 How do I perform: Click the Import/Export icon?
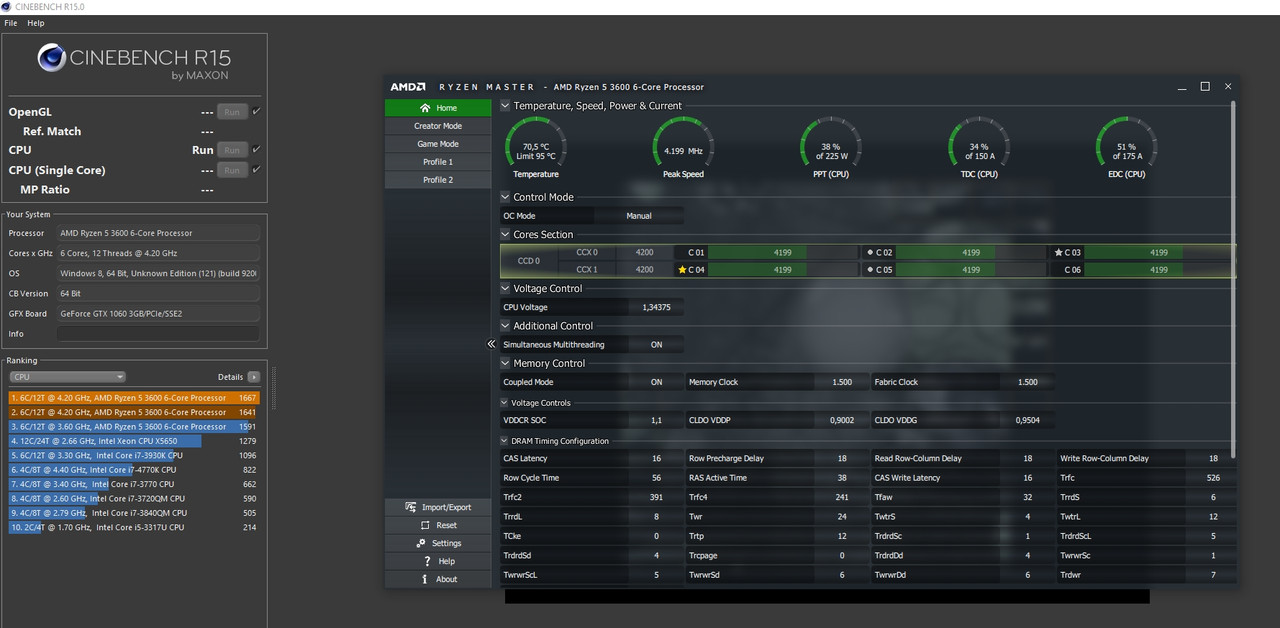[x=412, y=507]
